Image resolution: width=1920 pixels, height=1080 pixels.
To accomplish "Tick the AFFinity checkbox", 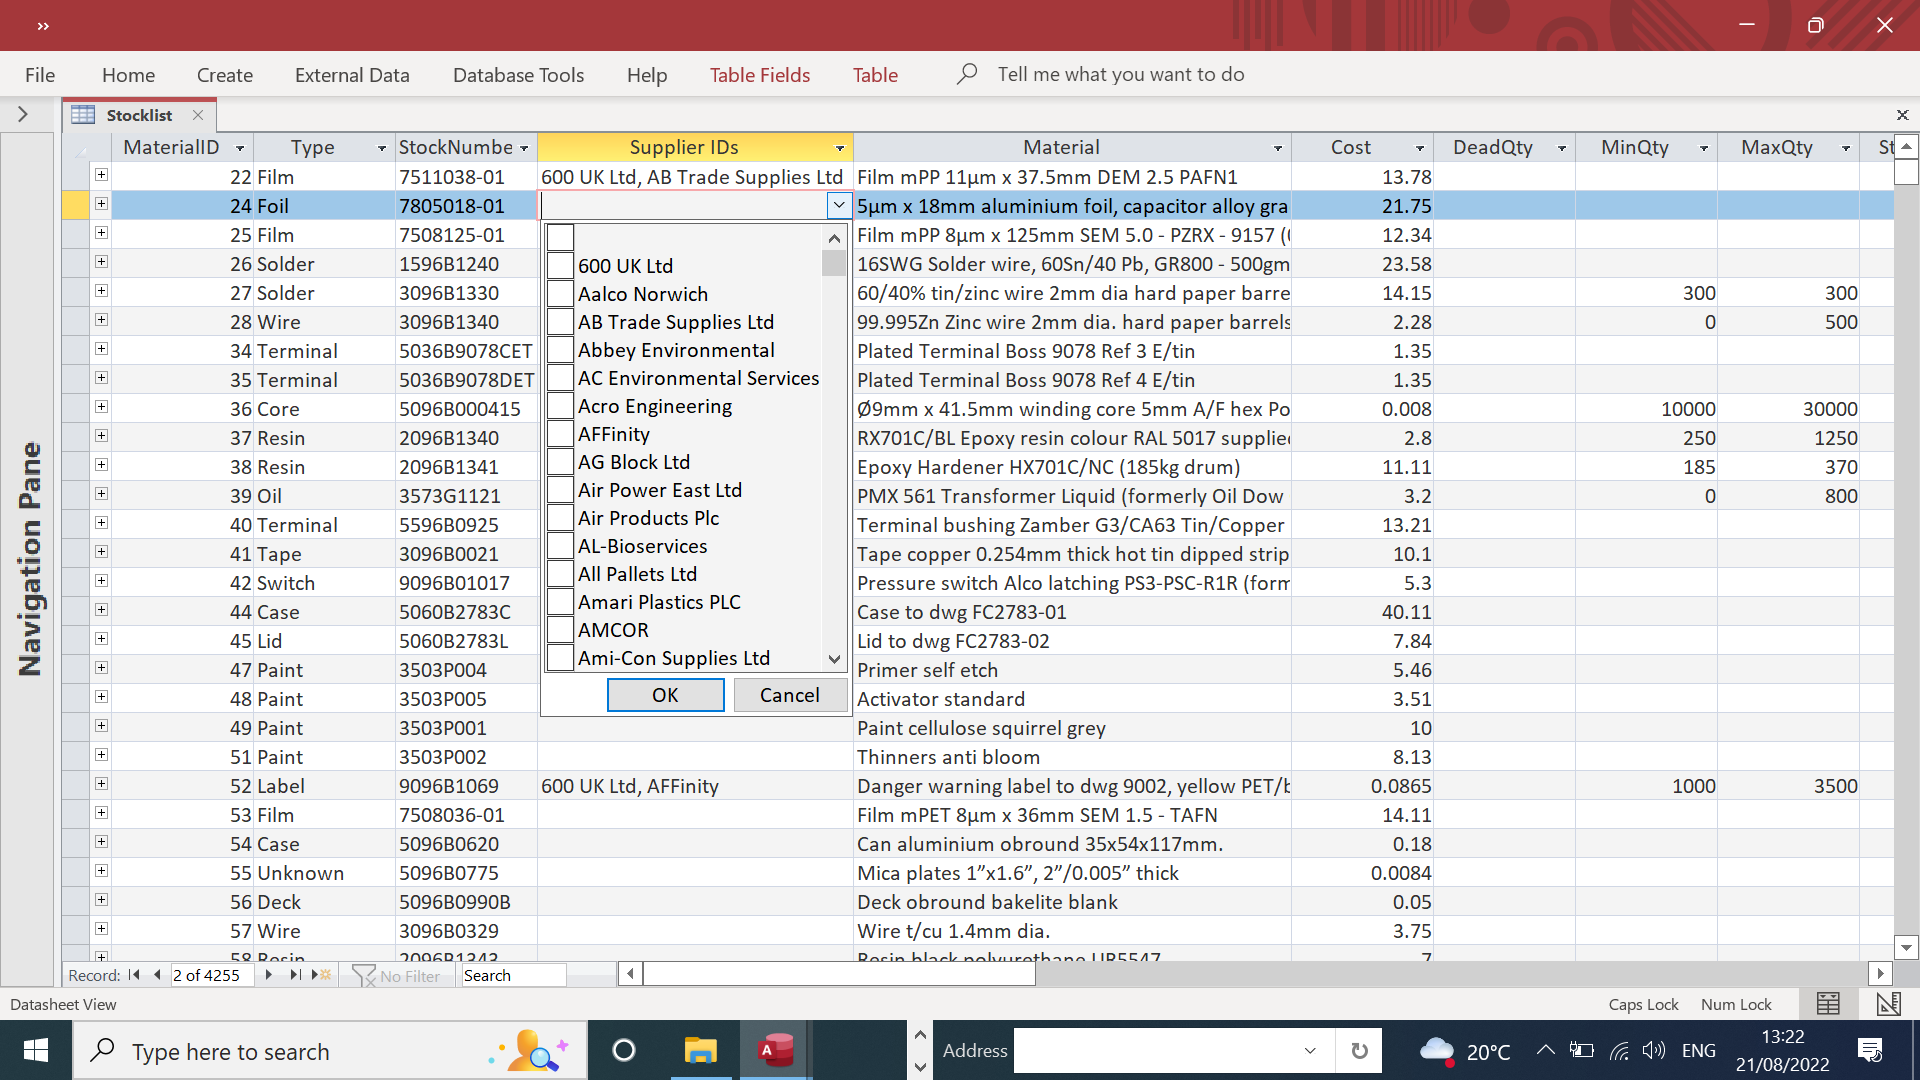I will (560, 434).
